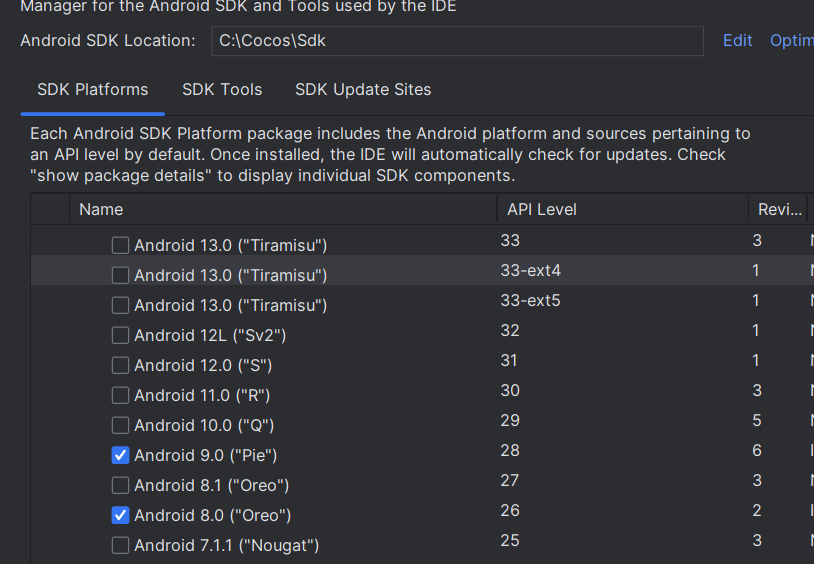Screen dimensions: 814x564
Task: Check the Android 12.0 S box
Action: click(x=120, y=365)
